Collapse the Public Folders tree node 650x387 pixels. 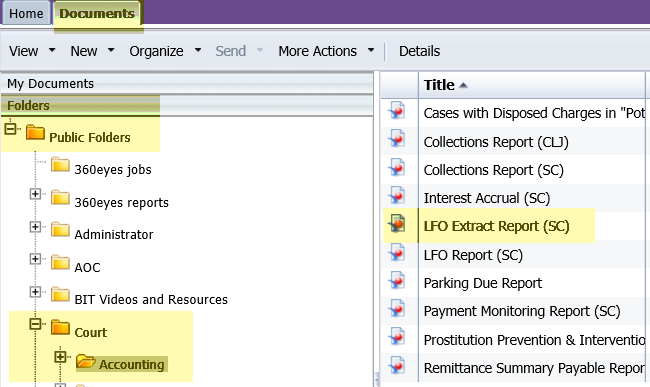10,128
